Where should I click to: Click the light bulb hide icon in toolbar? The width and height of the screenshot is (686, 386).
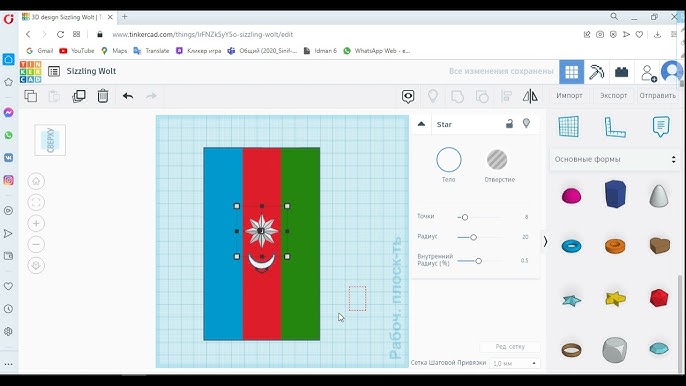click(x=433, y=96)
